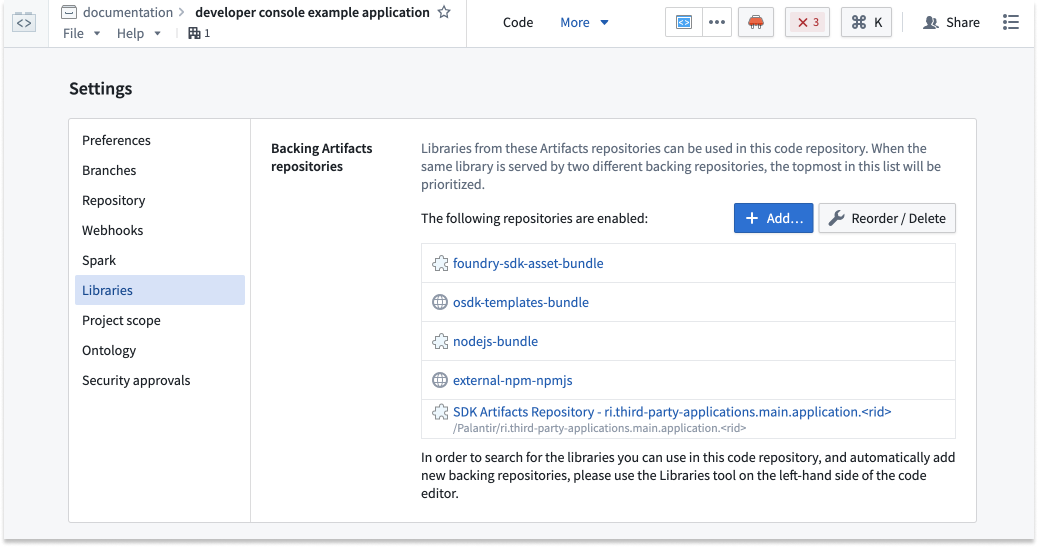The height and width of the screenshot is (547, 1038).
Task: Expand the Help menu dropdown arrow
Action: coord(157,33)
